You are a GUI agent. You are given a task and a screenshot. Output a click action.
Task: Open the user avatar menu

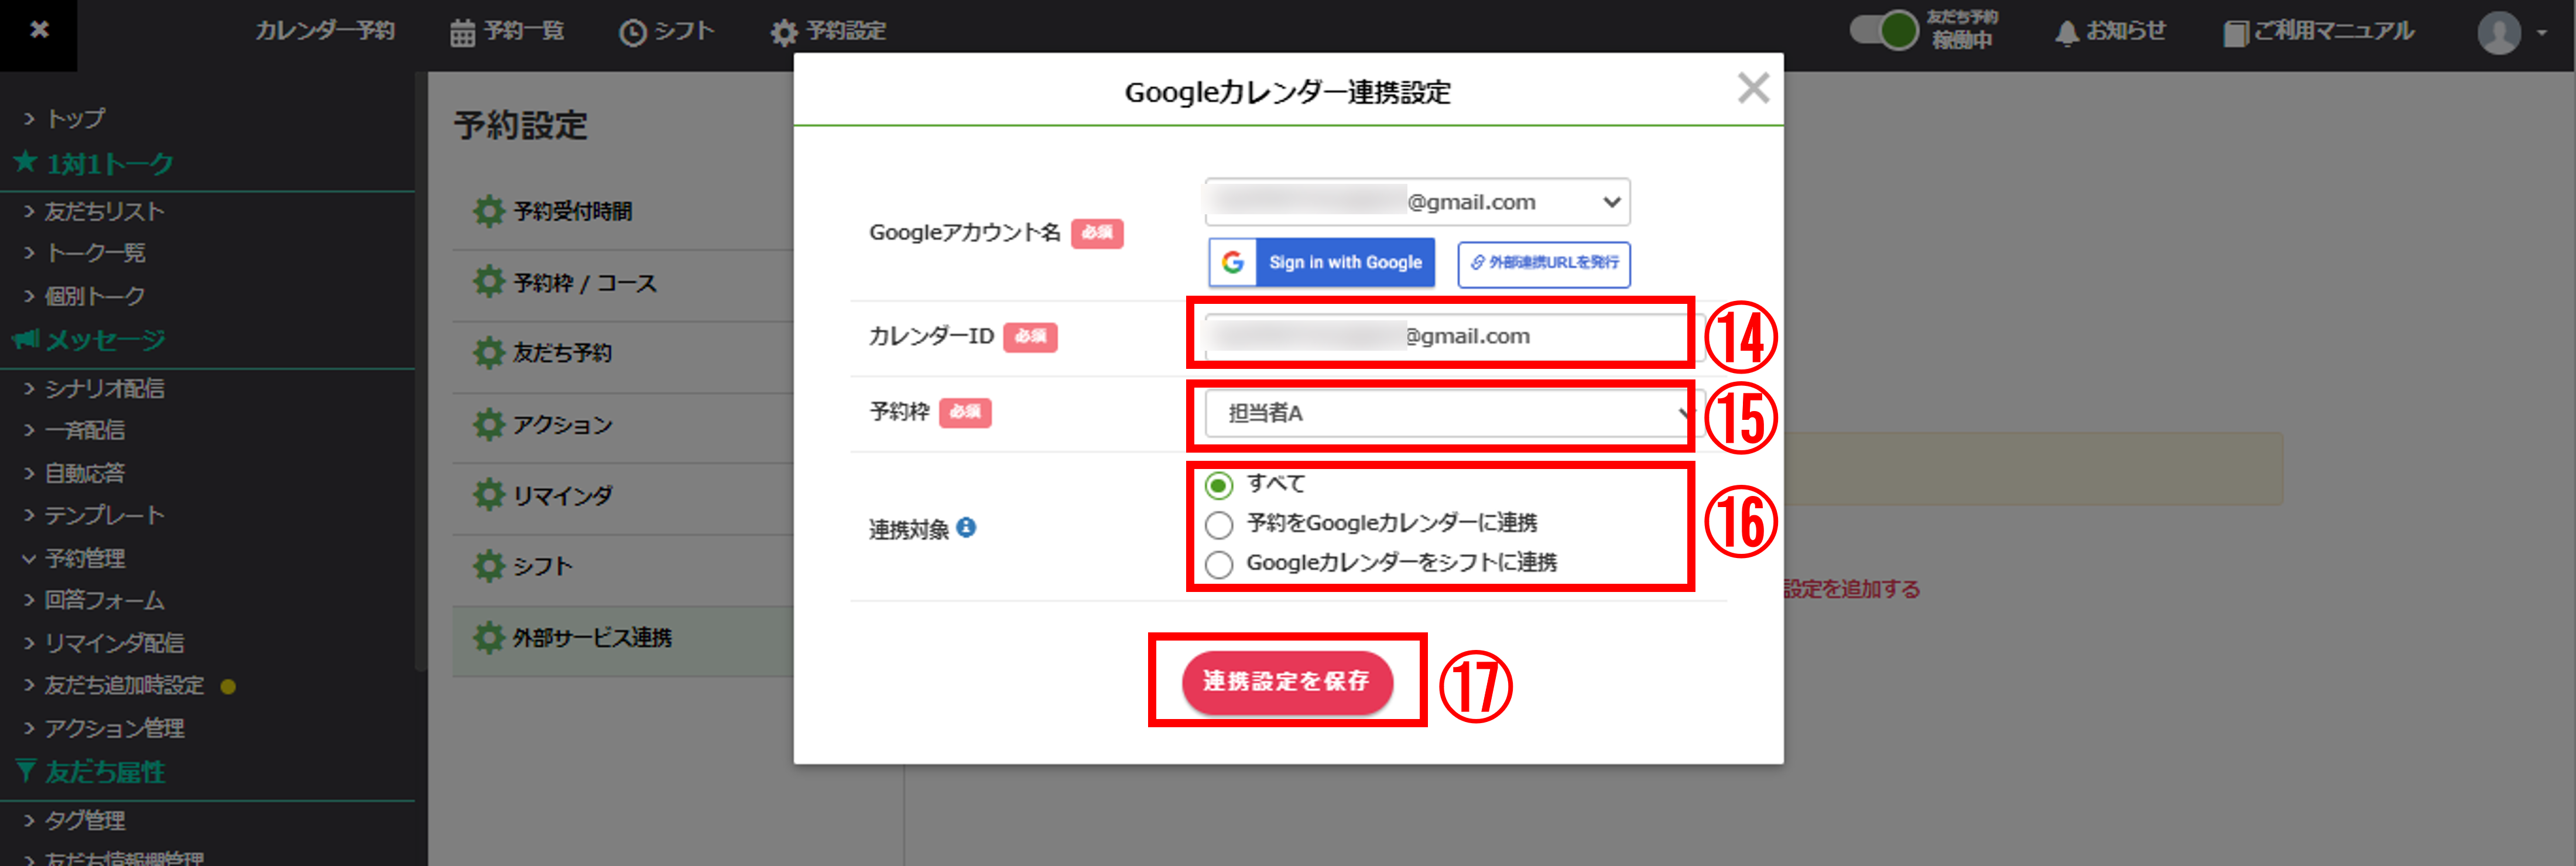tap(2498, 33)
